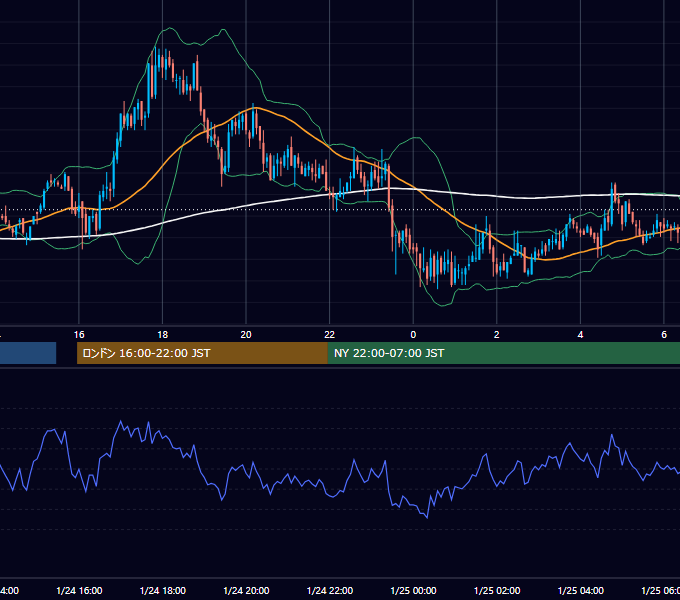Click the NY 22:00-07:00 JST session bar

(x=504, y=353)
